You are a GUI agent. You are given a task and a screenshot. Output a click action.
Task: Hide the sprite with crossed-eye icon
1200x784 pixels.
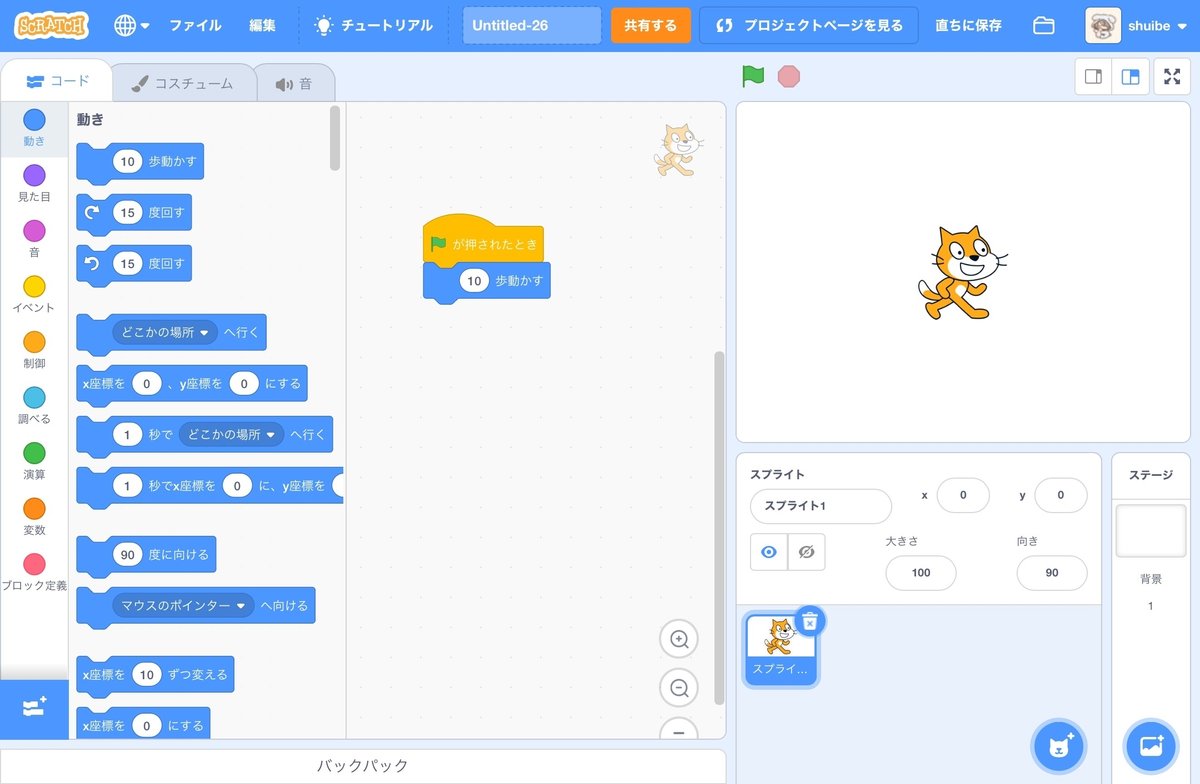coord(806,552)
